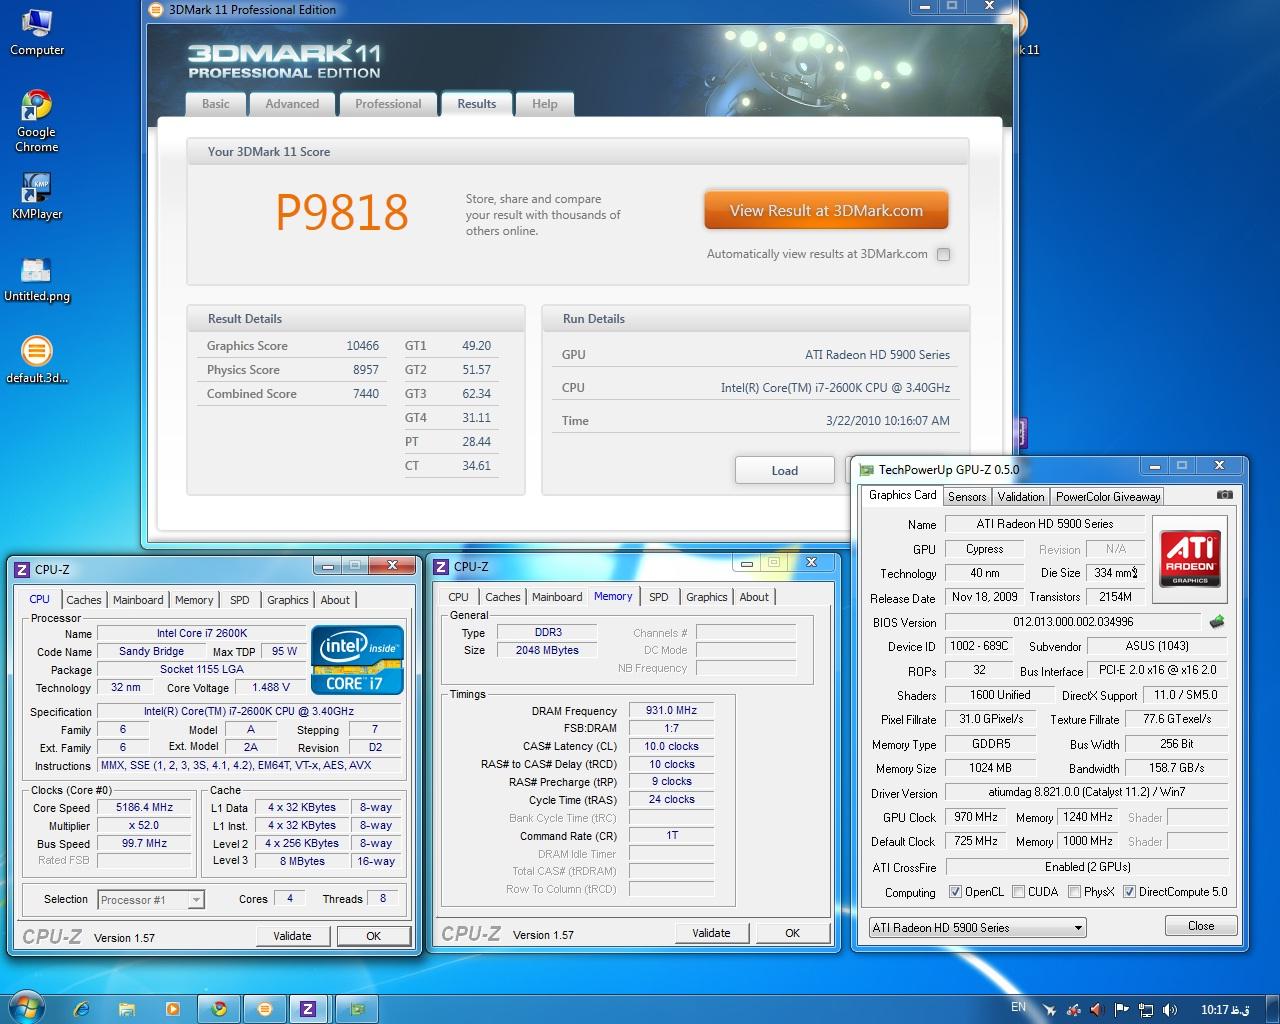Click the DRAM Frequency field 931.0 MHz
The image size is (1280, 1024).
point(671,711)
